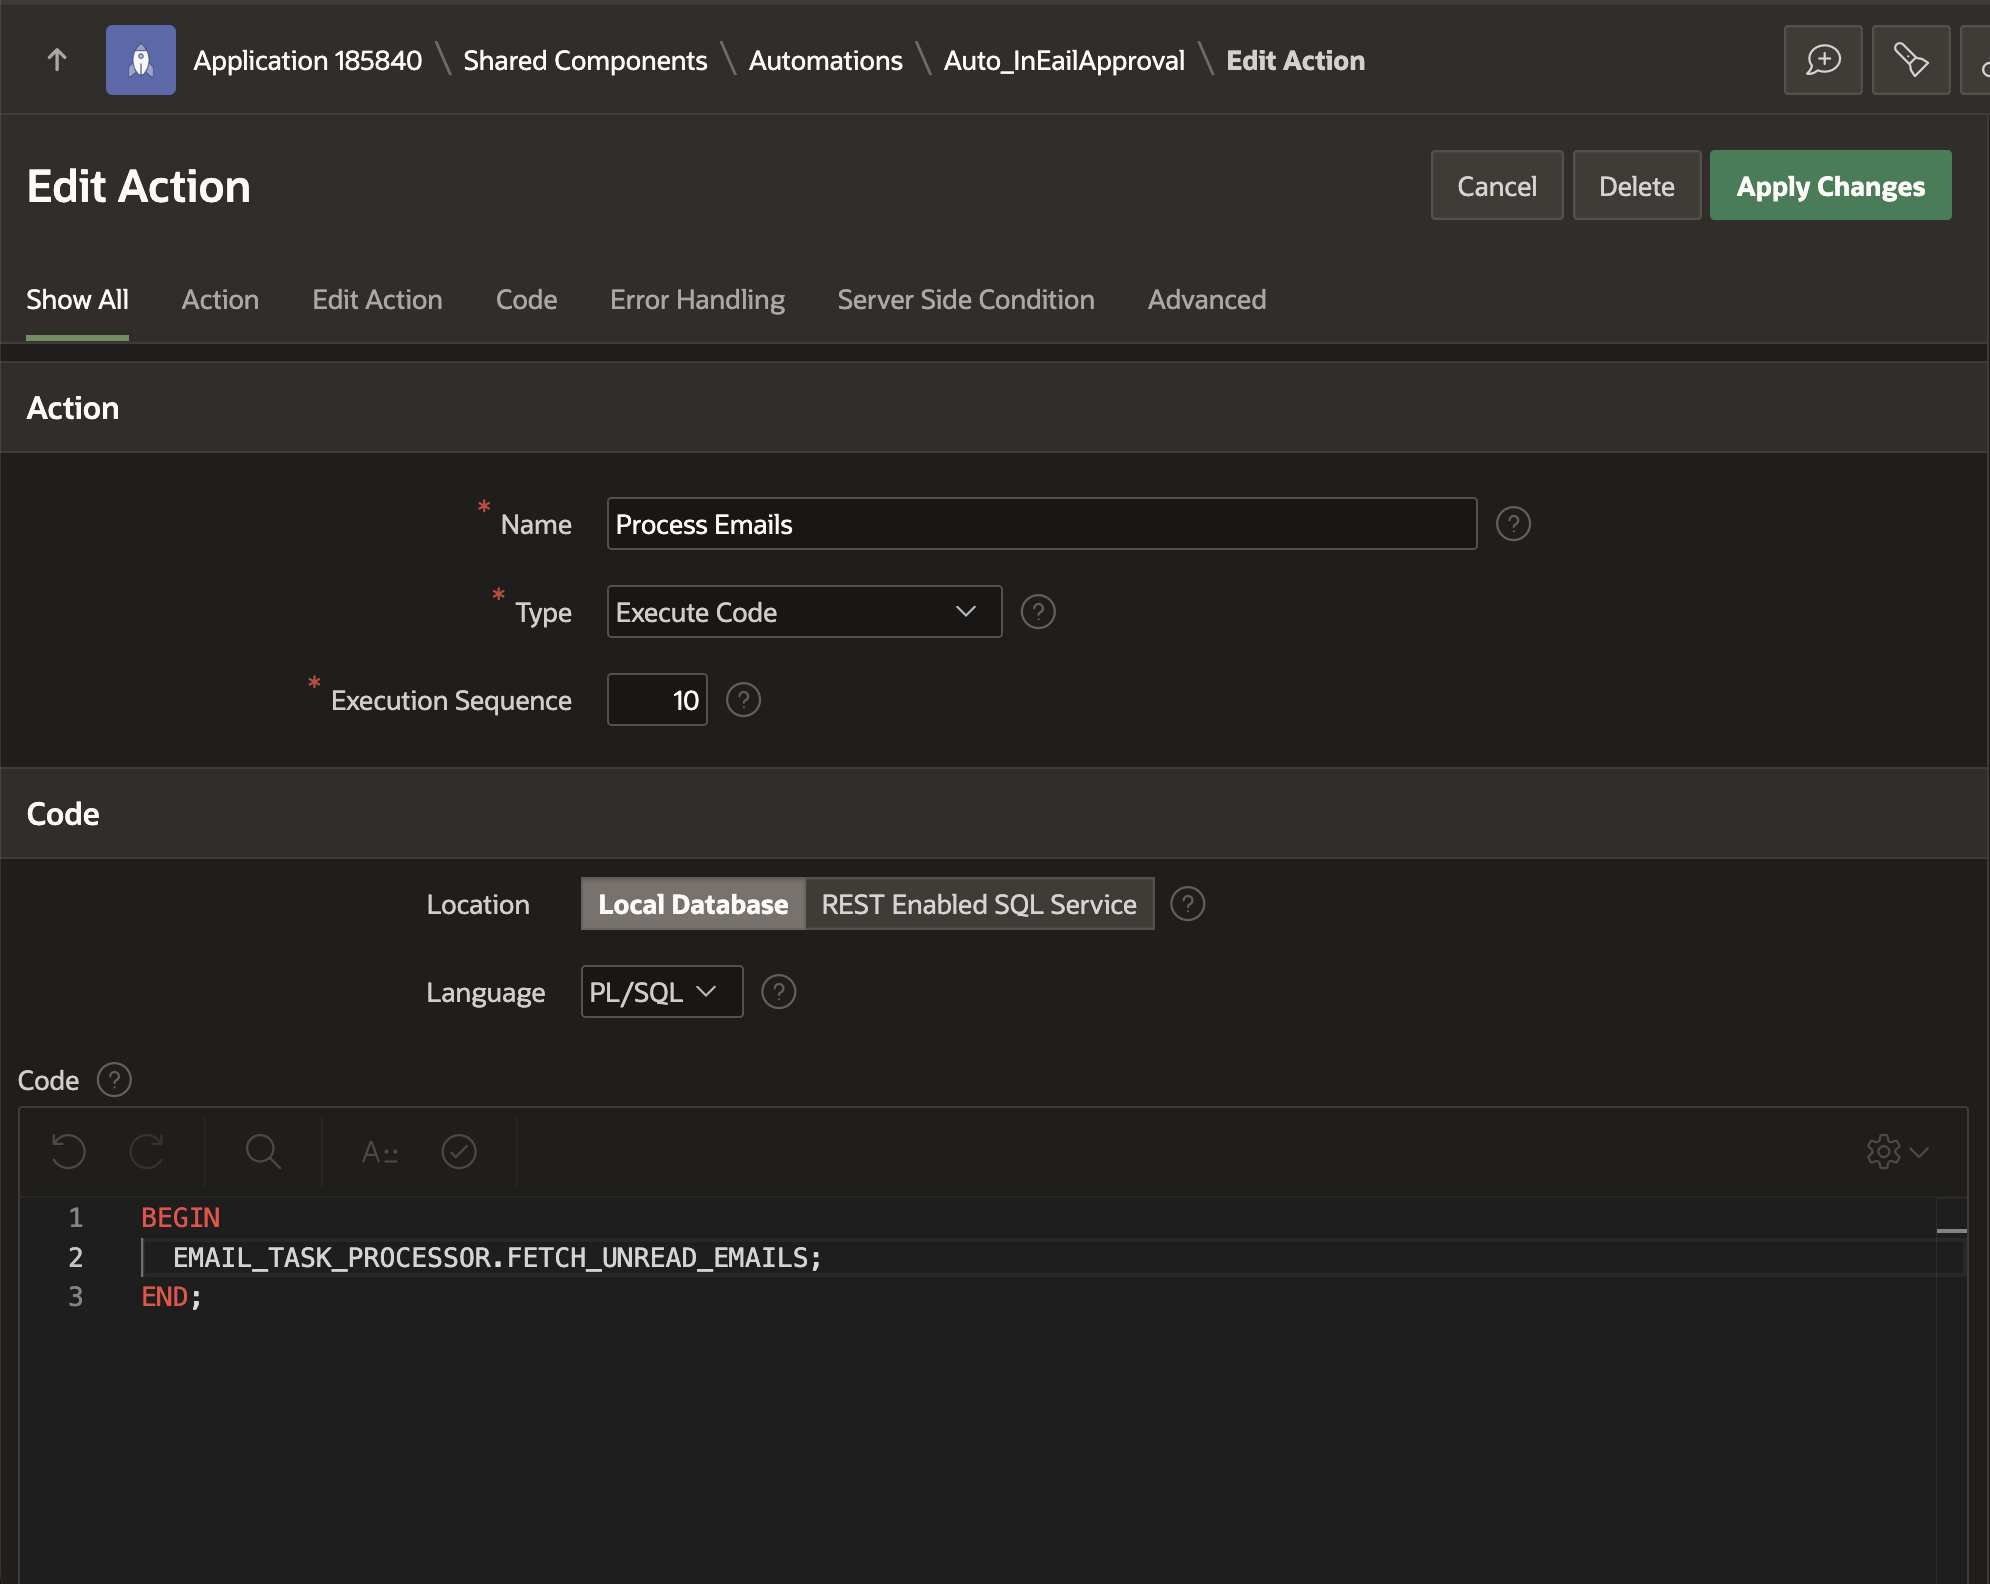Switch location to REST Enabled SQL Service
1990x1584 pixels.
978,903
